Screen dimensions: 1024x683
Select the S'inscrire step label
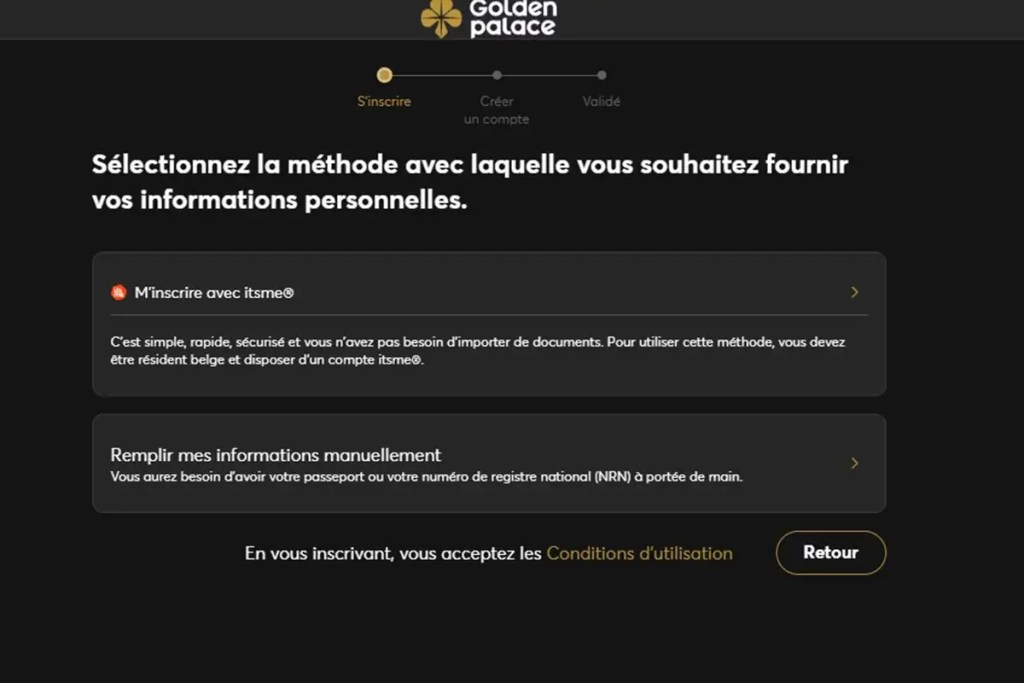click(x=384, y=101)
